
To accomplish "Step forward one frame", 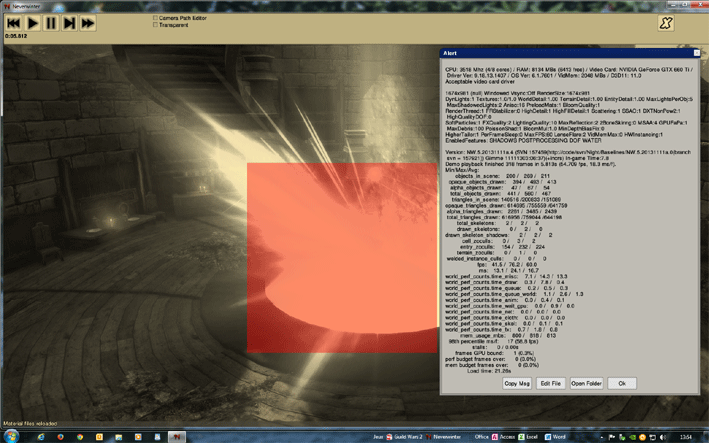I will point(69,23).
